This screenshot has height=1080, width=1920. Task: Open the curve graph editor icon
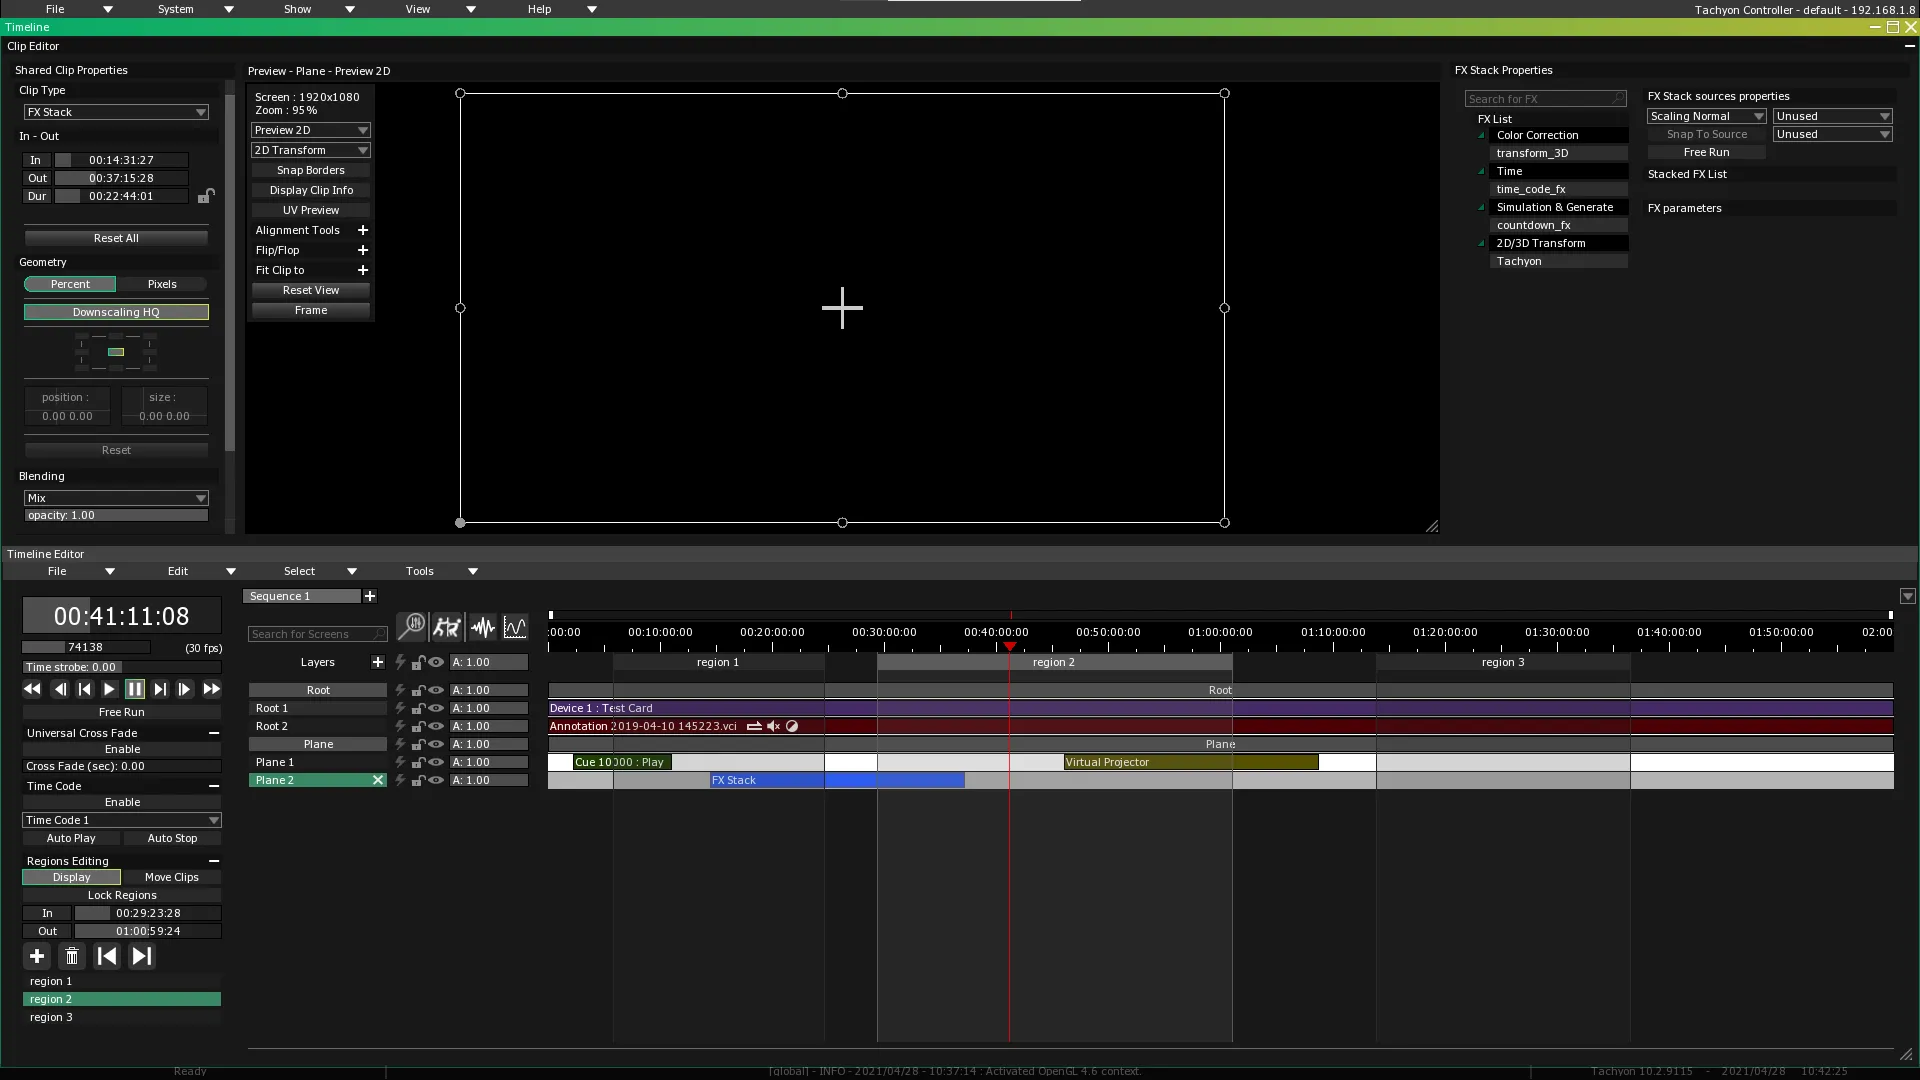[x=515, y=627]
